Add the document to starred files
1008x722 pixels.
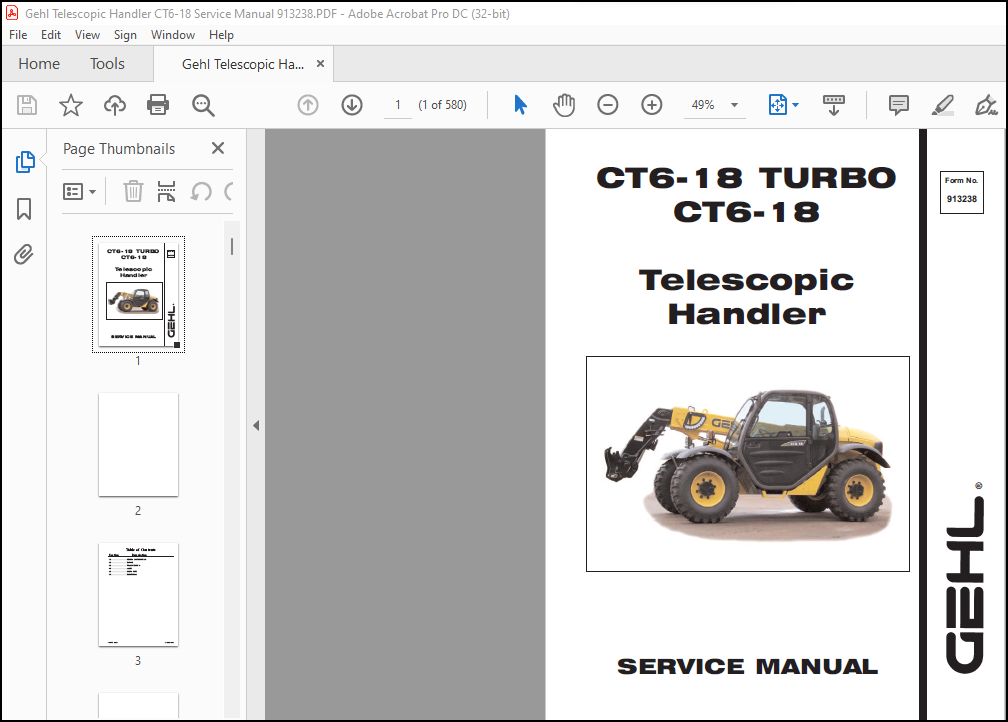coord(71,105)
